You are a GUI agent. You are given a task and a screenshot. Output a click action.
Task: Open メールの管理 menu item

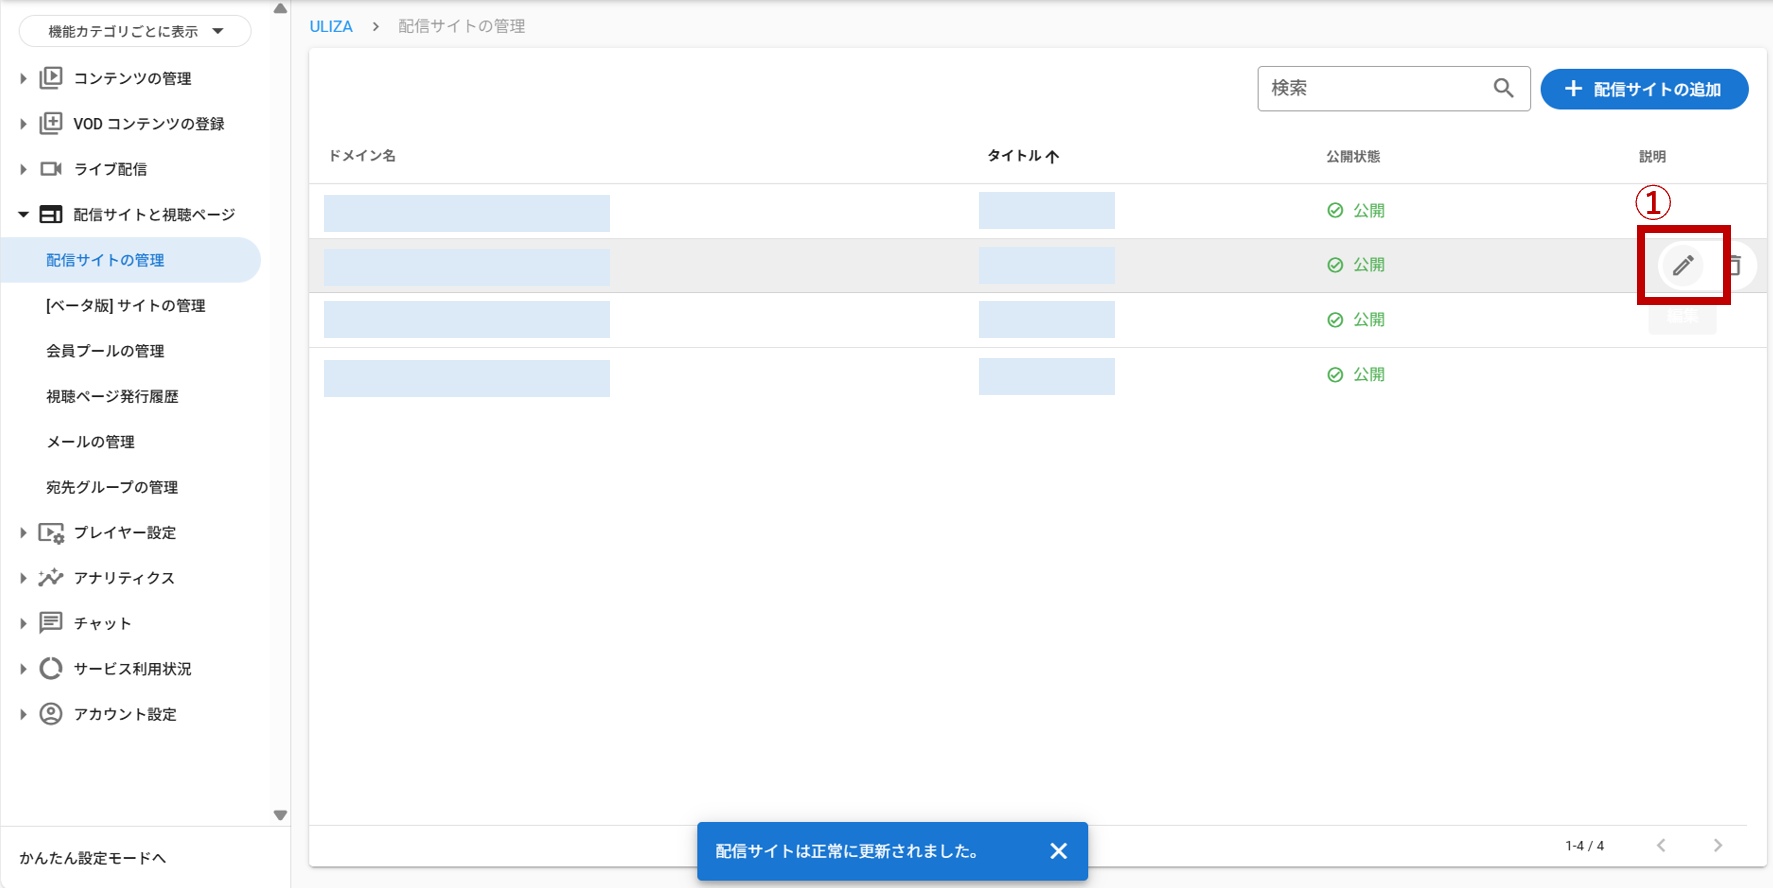pyautogui.click(x=90, y=442)
